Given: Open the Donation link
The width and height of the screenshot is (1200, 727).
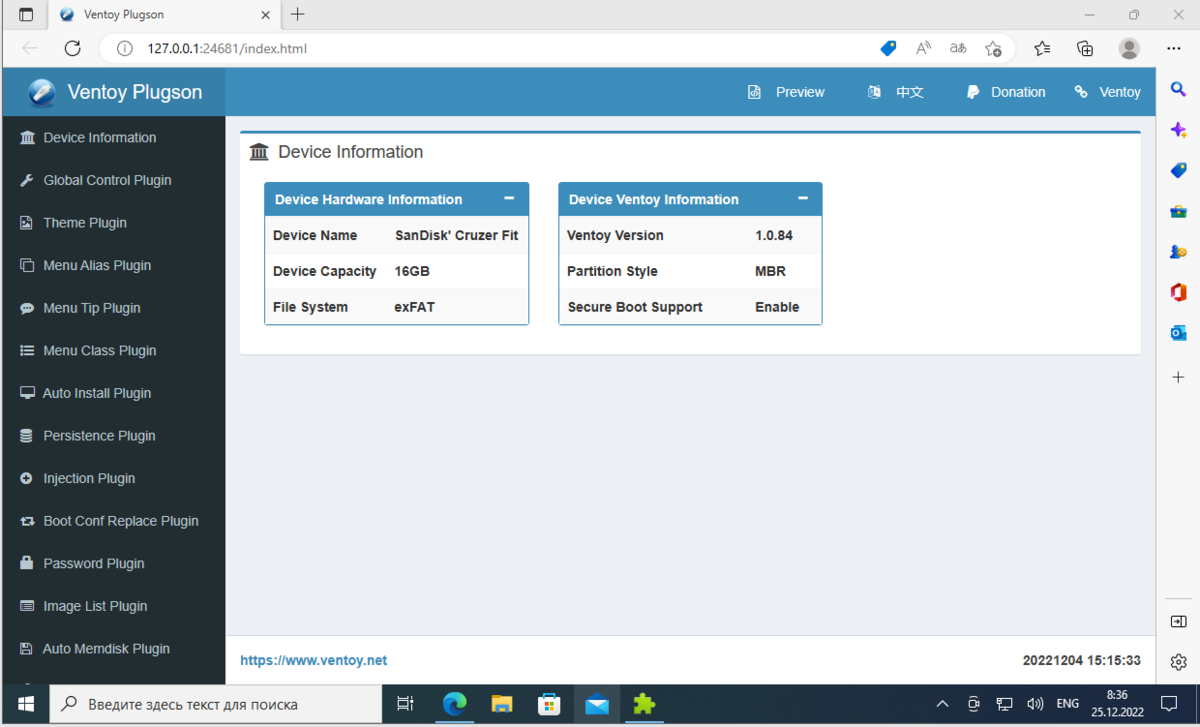Looking at the screenshot, I should click(x=1005, y=92).
